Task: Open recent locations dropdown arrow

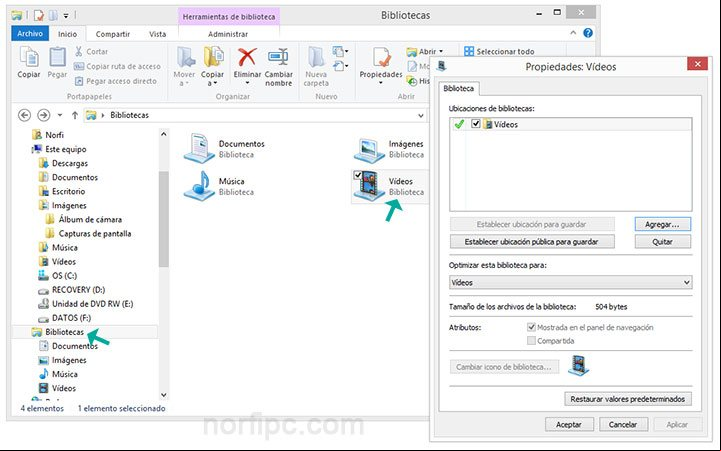Action: click(x=60, y=115)
